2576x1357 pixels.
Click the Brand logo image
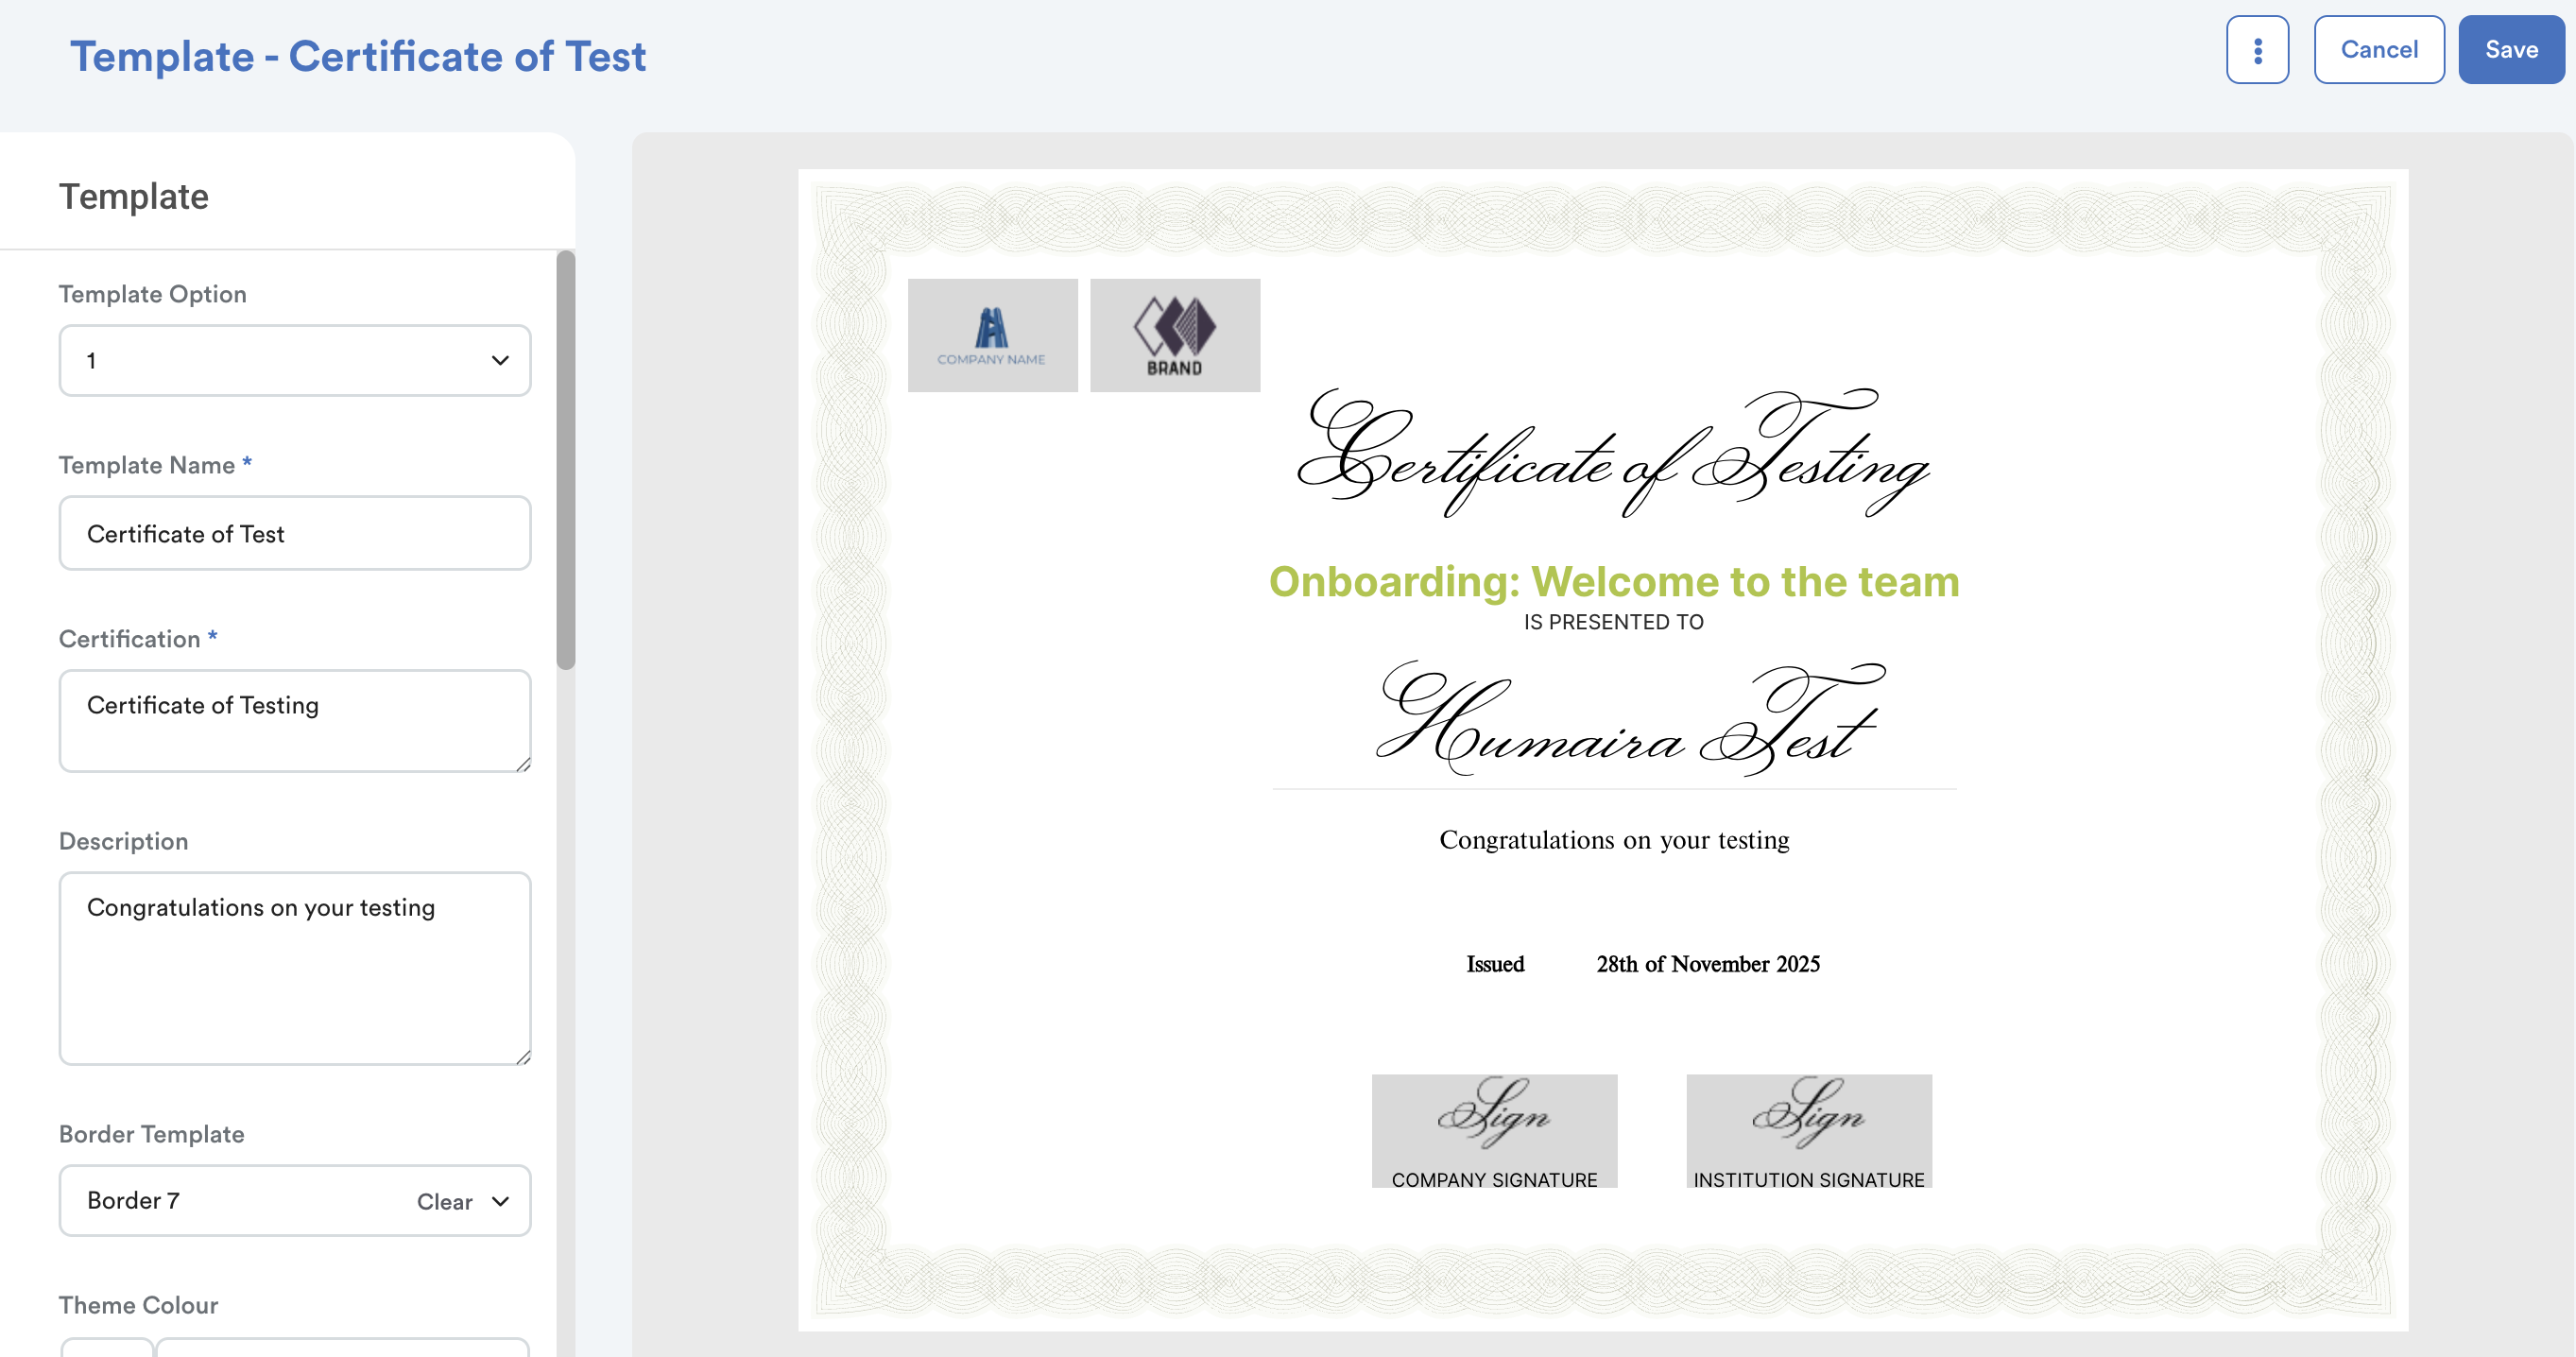click(x=1174, y=335)
